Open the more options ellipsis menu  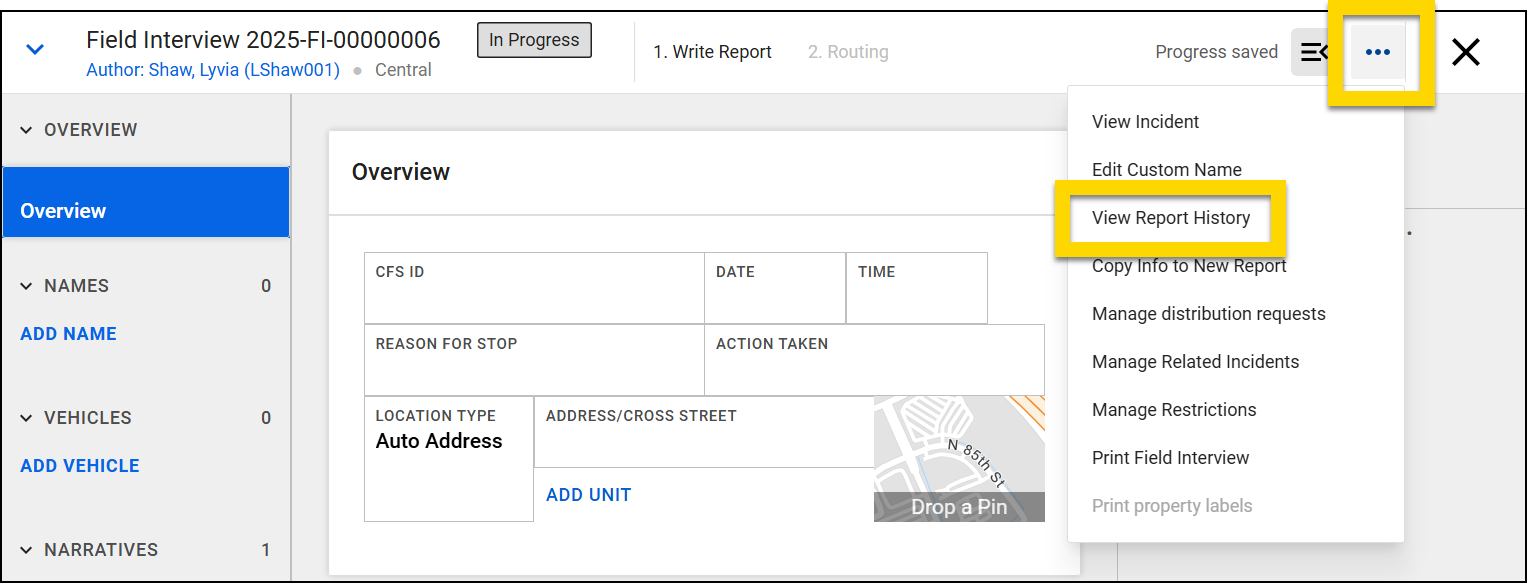point(1378,51)
